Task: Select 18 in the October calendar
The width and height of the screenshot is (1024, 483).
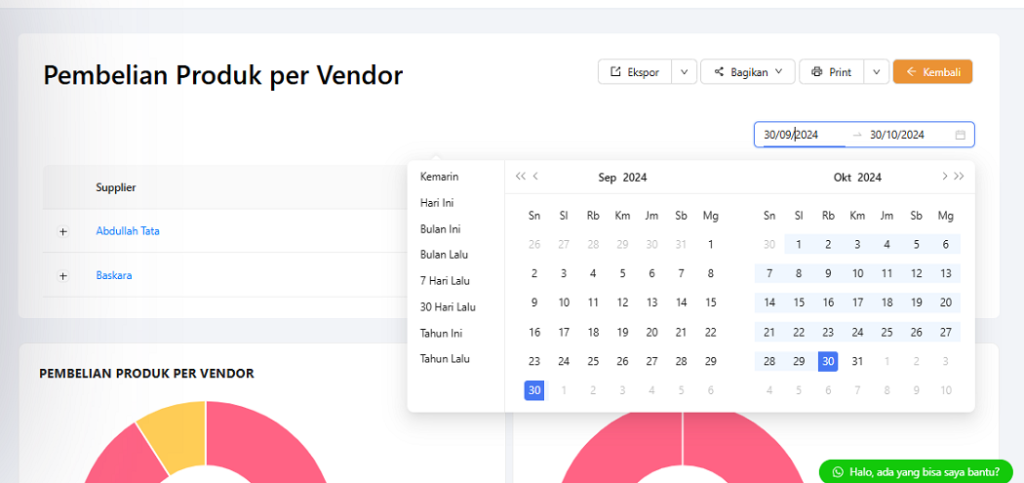Action: pos(887,303)
